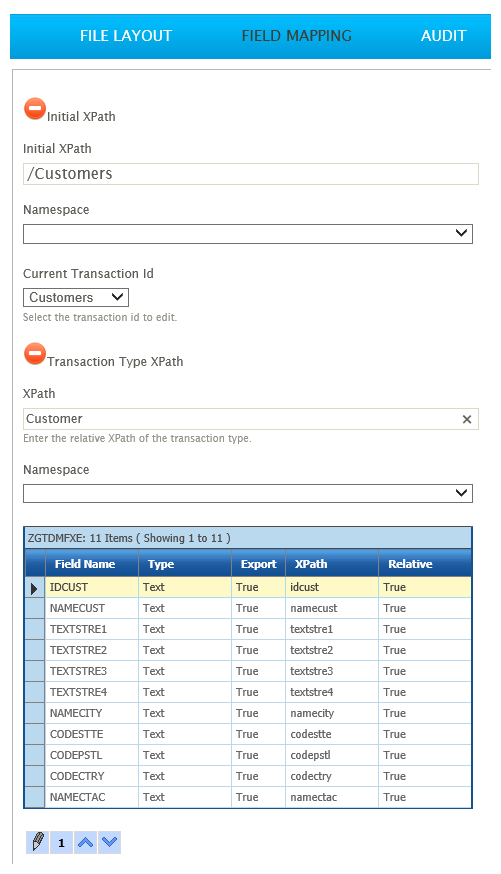This screenshot has height=874, width=501.
Task: Open the first Namespace dropdown
Action: coord(247,234)
